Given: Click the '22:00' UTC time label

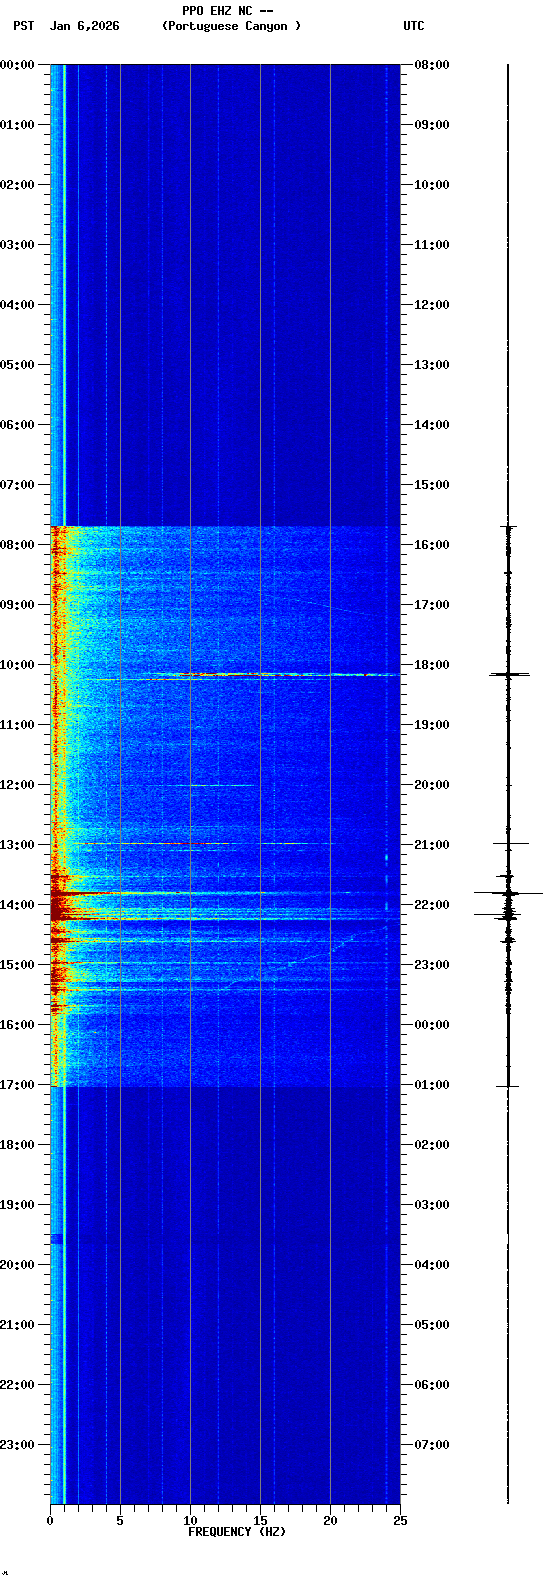Looking at the screenshot, I should [x=432, y=905].
